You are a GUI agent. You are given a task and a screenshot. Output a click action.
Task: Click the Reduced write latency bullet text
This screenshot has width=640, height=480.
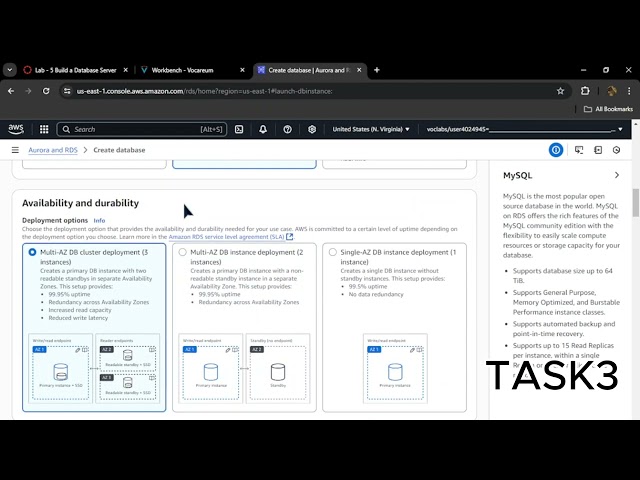[78, 318]
